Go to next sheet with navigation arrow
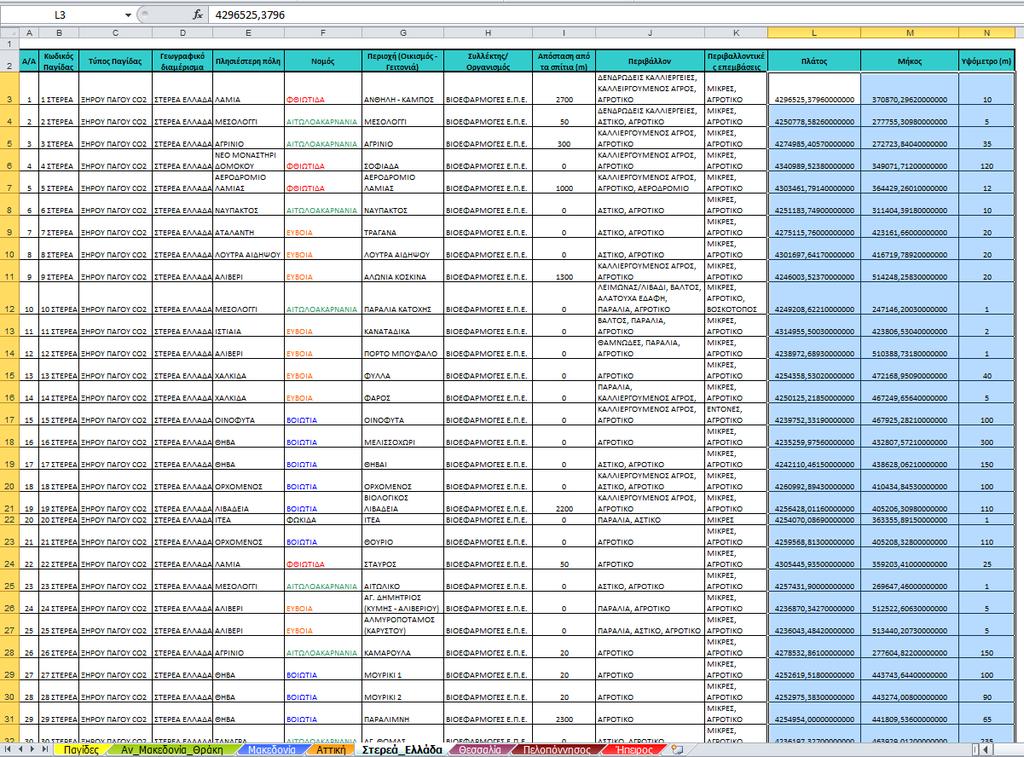This screenshot has height=757, width=1024. [32, 749]
